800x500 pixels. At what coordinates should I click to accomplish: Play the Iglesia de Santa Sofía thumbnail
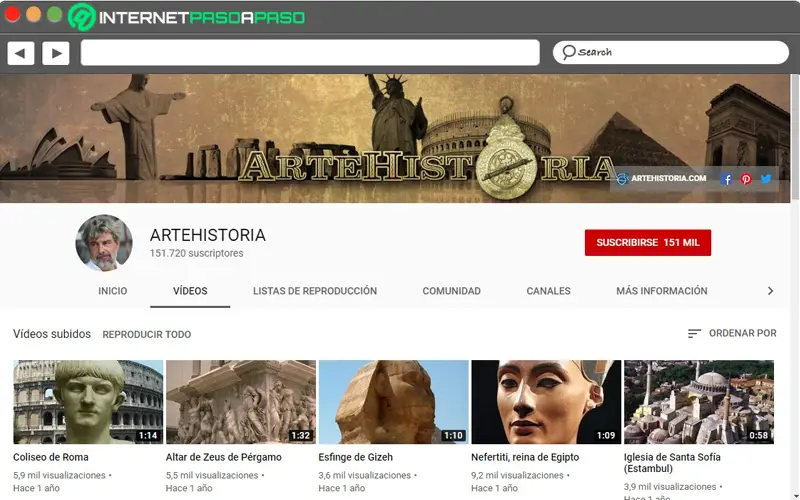[x=699, y=402]
